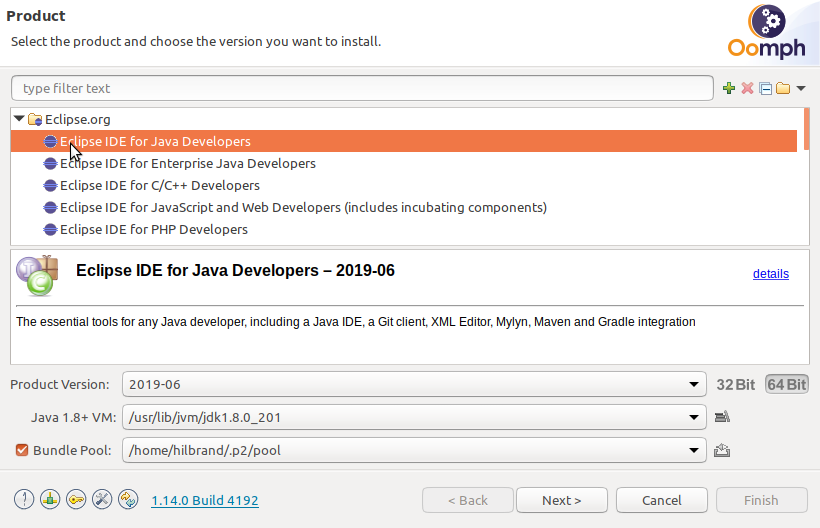Open the Product Version dropdown
820x528 pixels.
coord(414,384)
